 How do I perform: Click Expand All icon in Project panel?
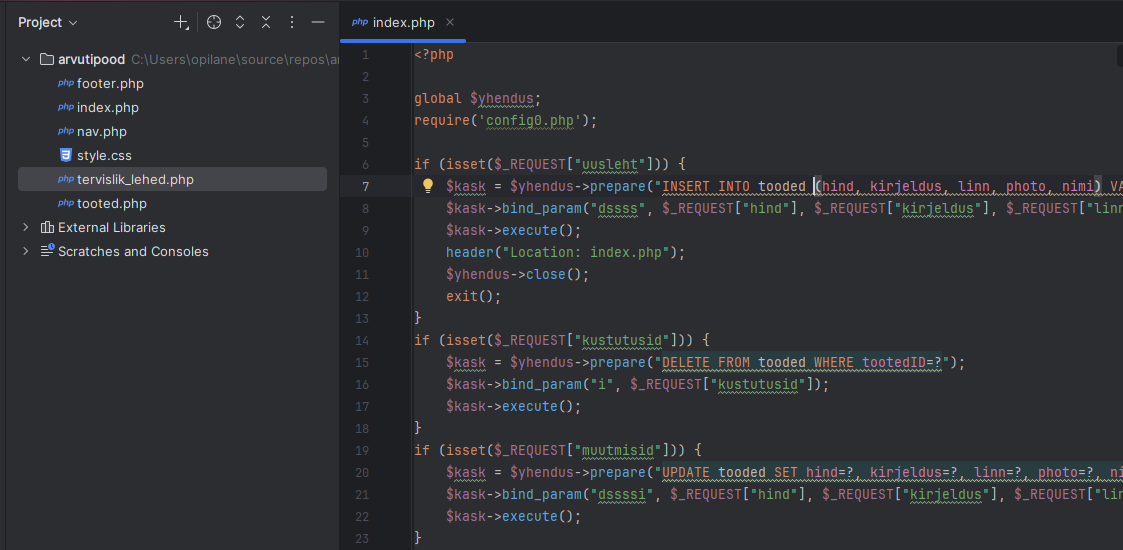coord(240,22)
